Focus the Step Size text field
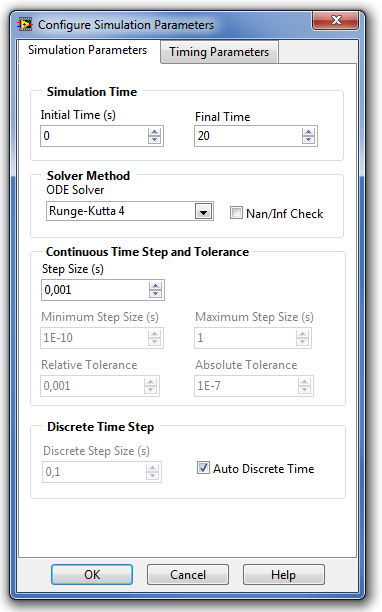Image resolution: width=382 pixels, height=612 pixels. click(x=95, y=290)
